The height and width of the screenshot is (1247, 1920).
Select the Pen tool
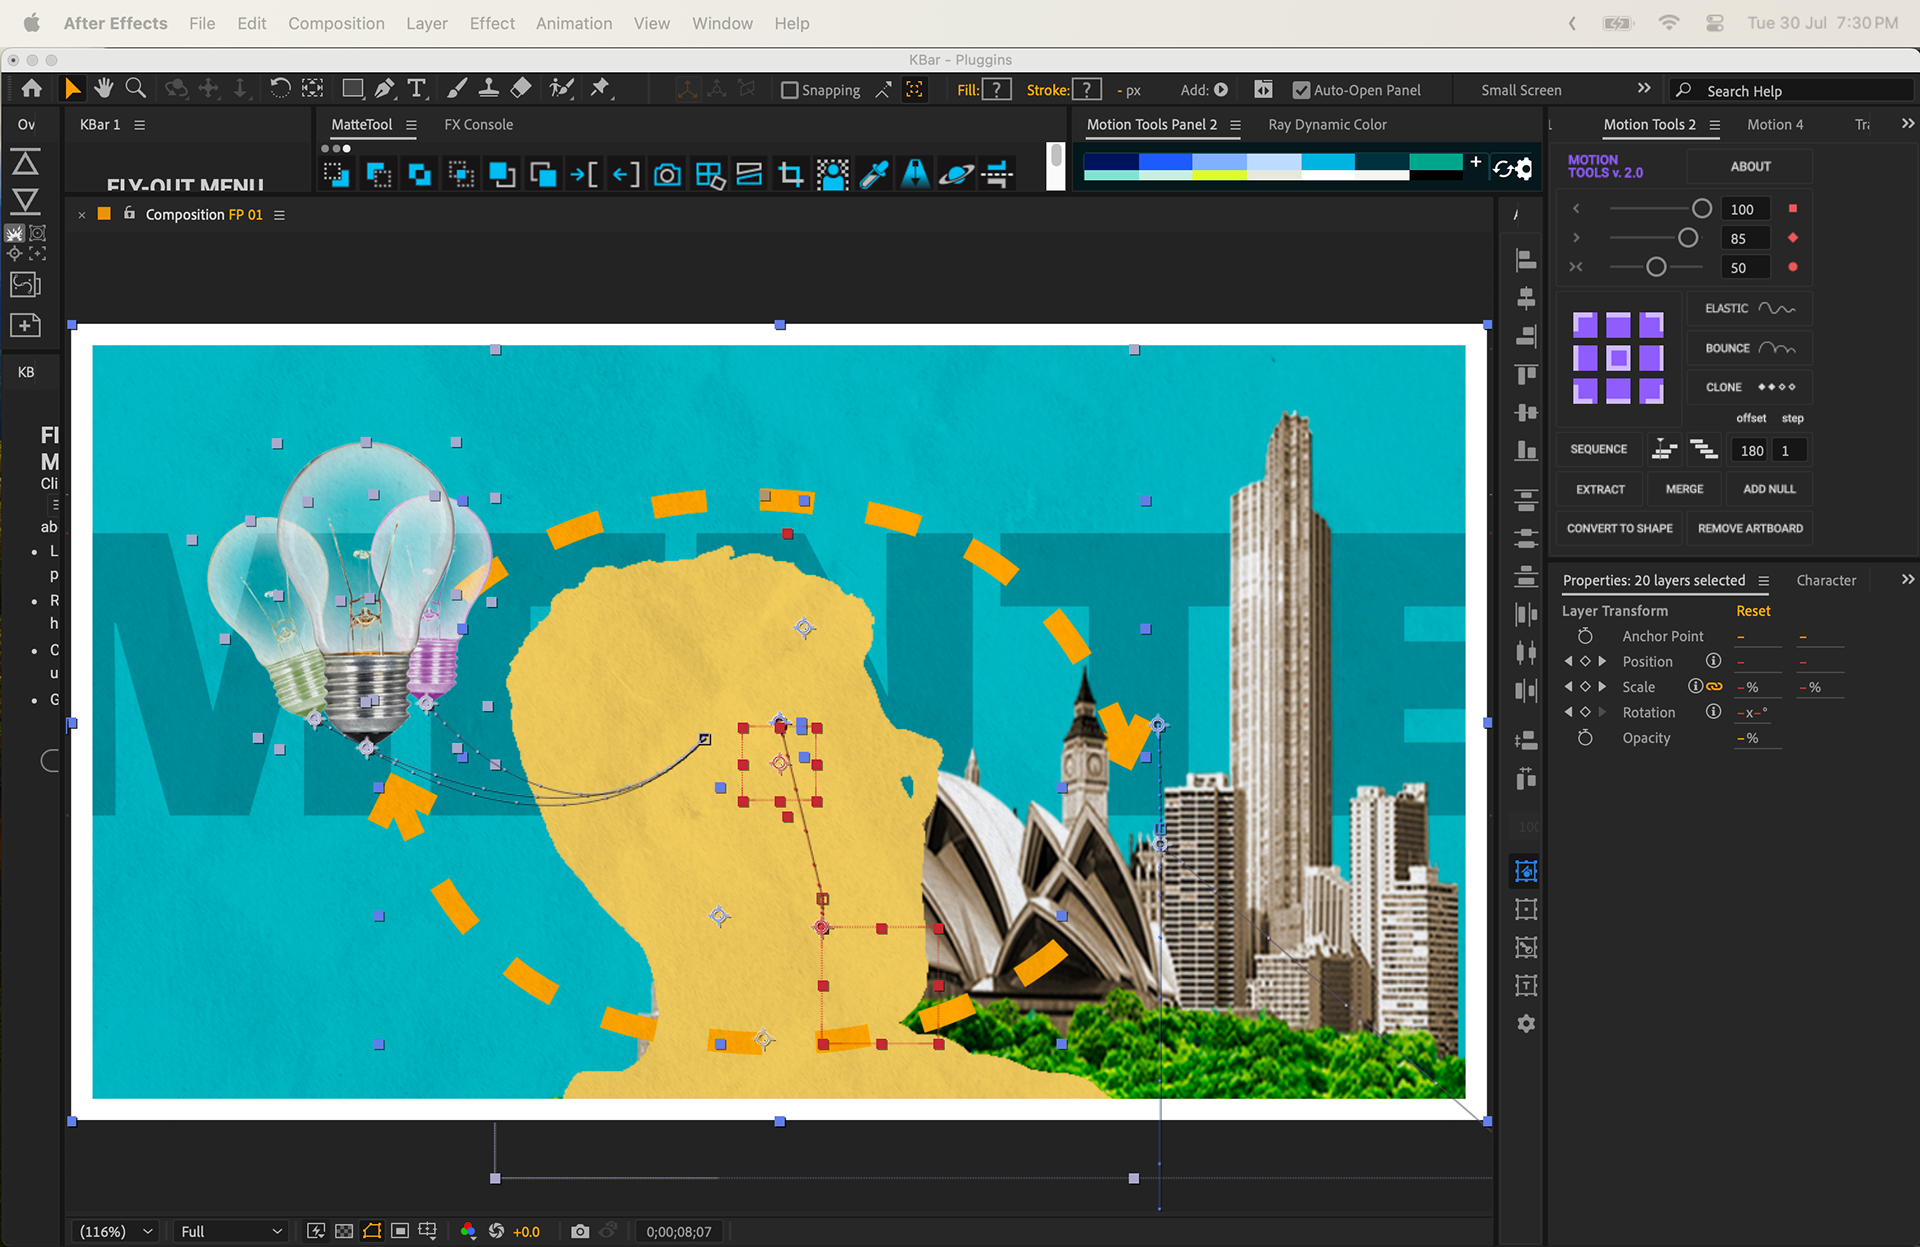tap(384, 89)
